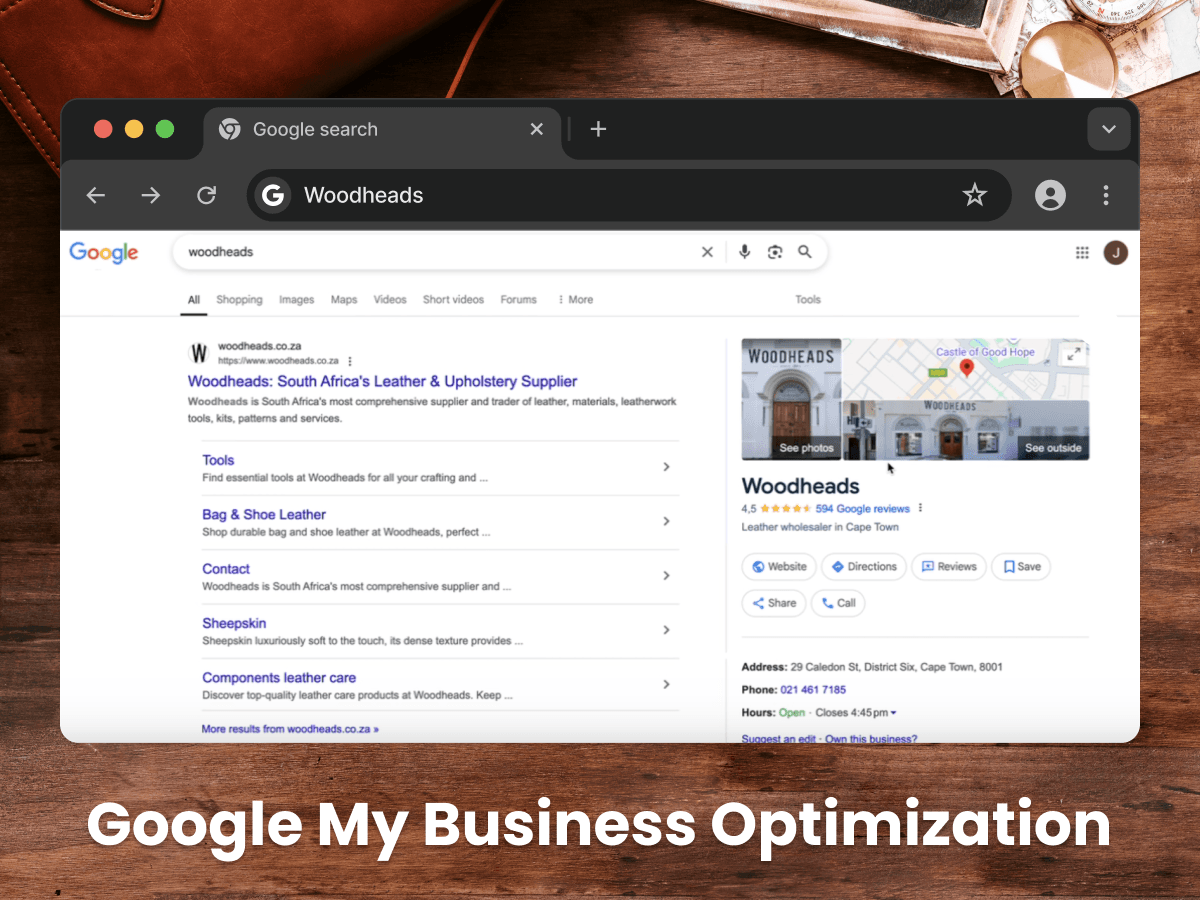Image resolution: width=1200 pixels, height=900 pixels.
Task: Open the browser profile avatar icon
Action: pos(1050,196)
